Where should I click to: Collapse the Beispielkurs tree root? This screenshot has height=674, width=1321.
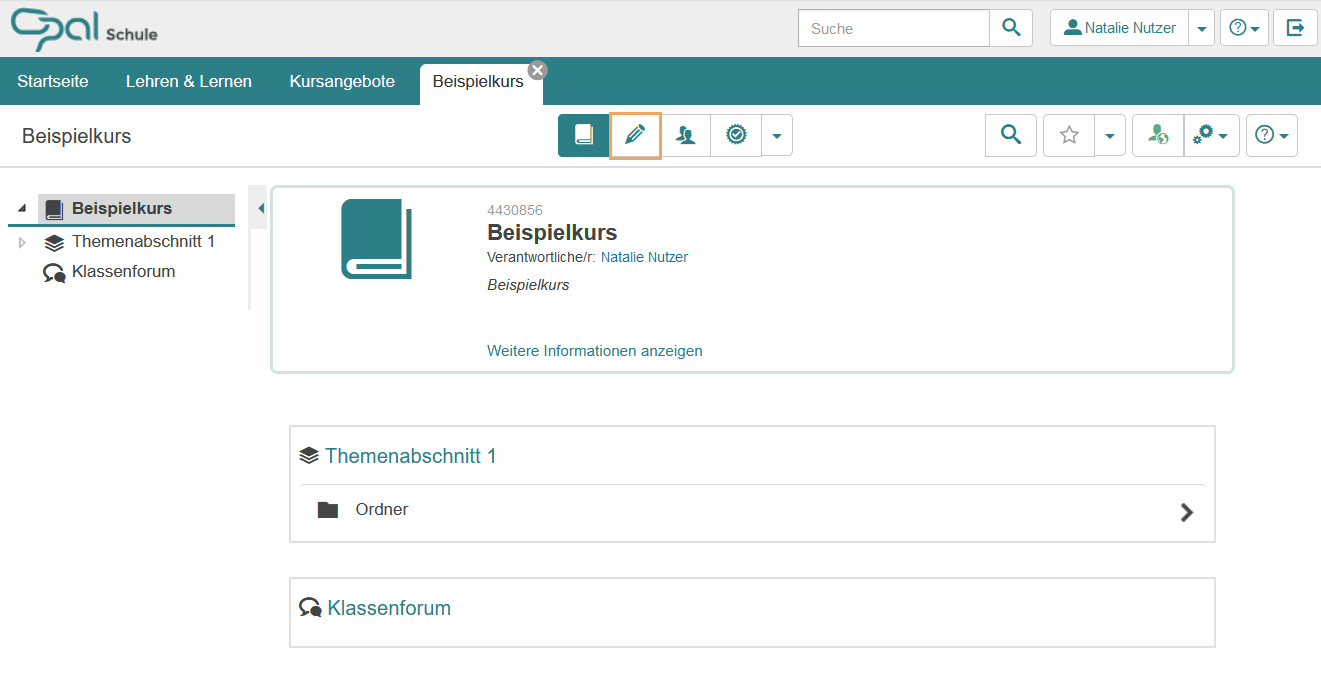[21, 207]
